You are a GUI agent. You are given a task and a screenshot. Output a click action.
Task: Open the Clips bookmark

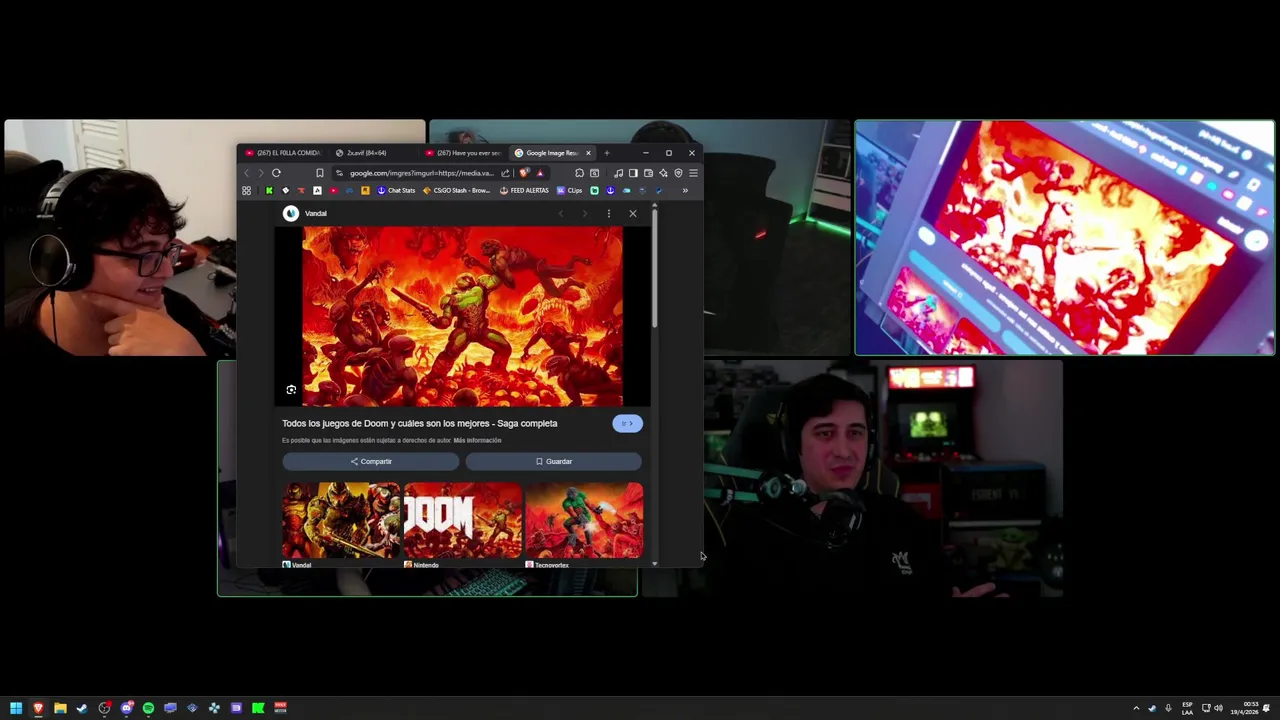click(569, 190)
